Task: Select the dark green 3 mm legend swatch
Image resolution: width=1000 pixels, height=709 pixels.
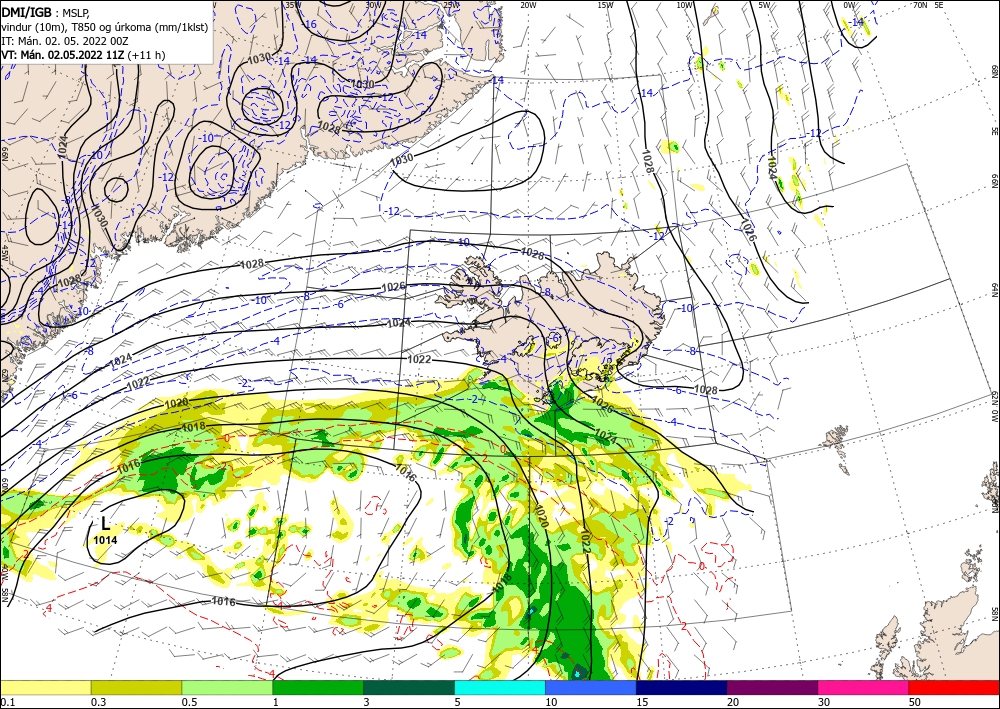Action: pos(409,687)
